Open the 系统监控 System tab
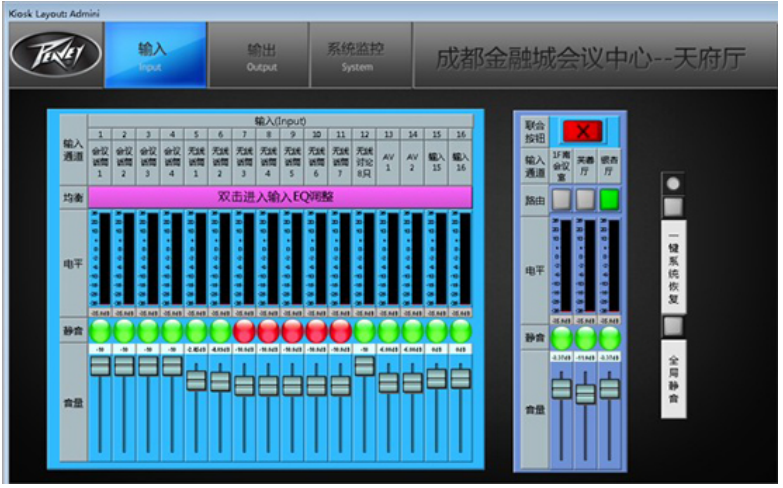 pos(356,56)
